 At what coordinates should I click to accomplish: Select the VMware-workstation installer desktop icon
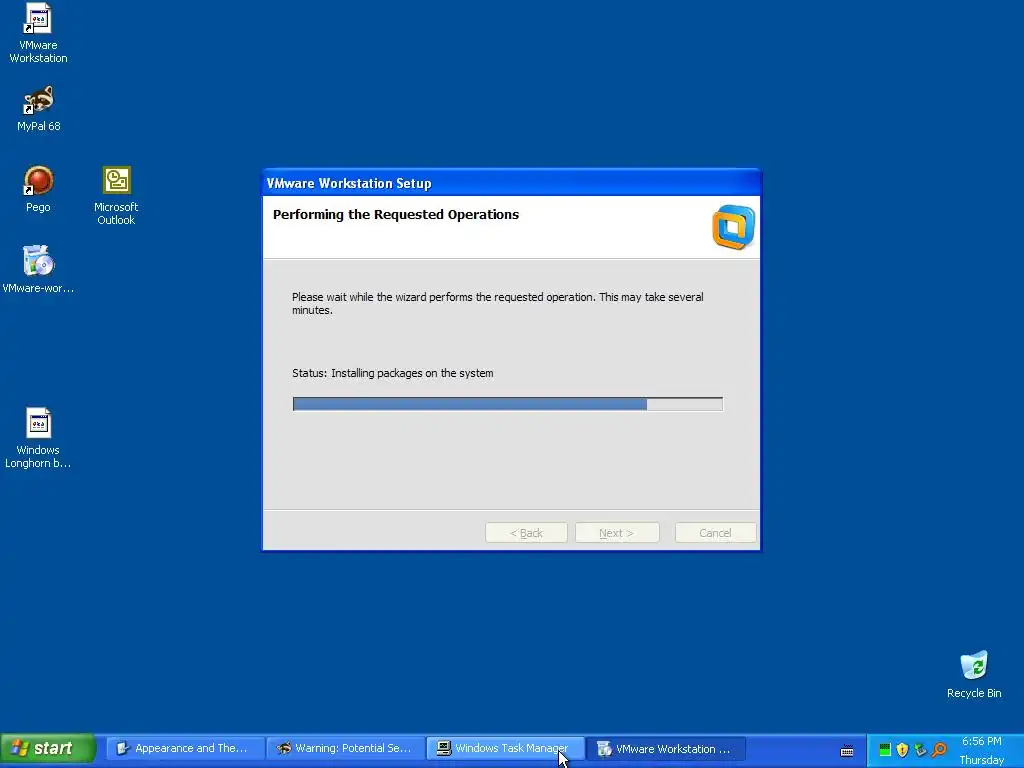[x=38, y=269]
